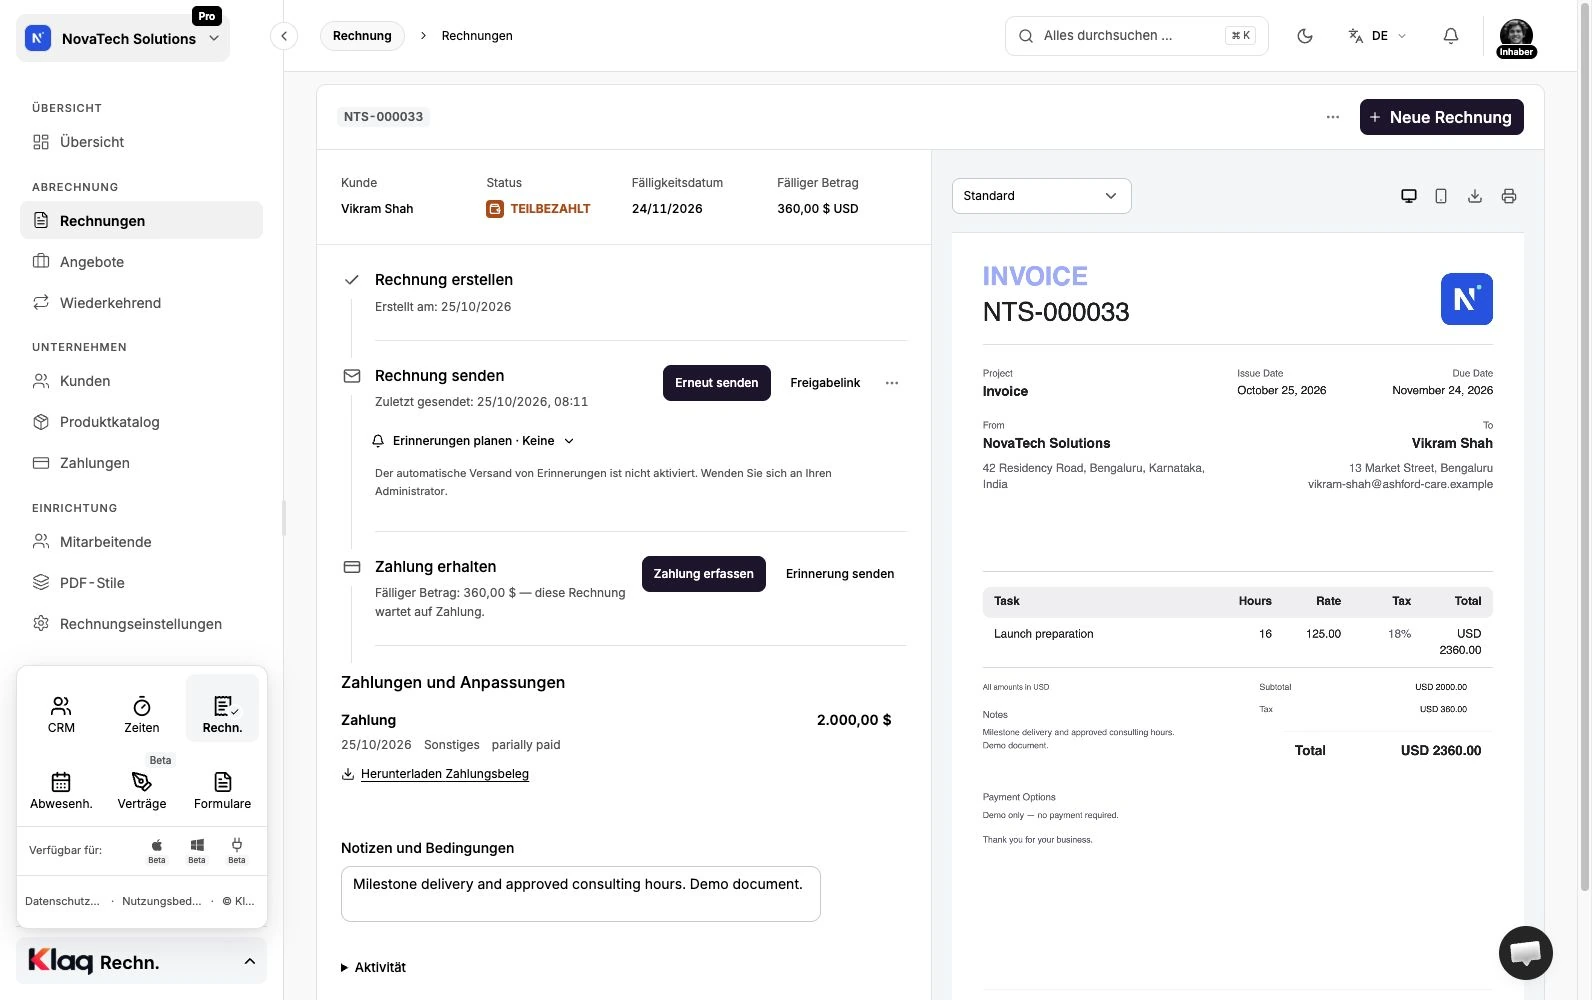Click Erneut senden button
1592x1000 pixels.
coord(716,383)
